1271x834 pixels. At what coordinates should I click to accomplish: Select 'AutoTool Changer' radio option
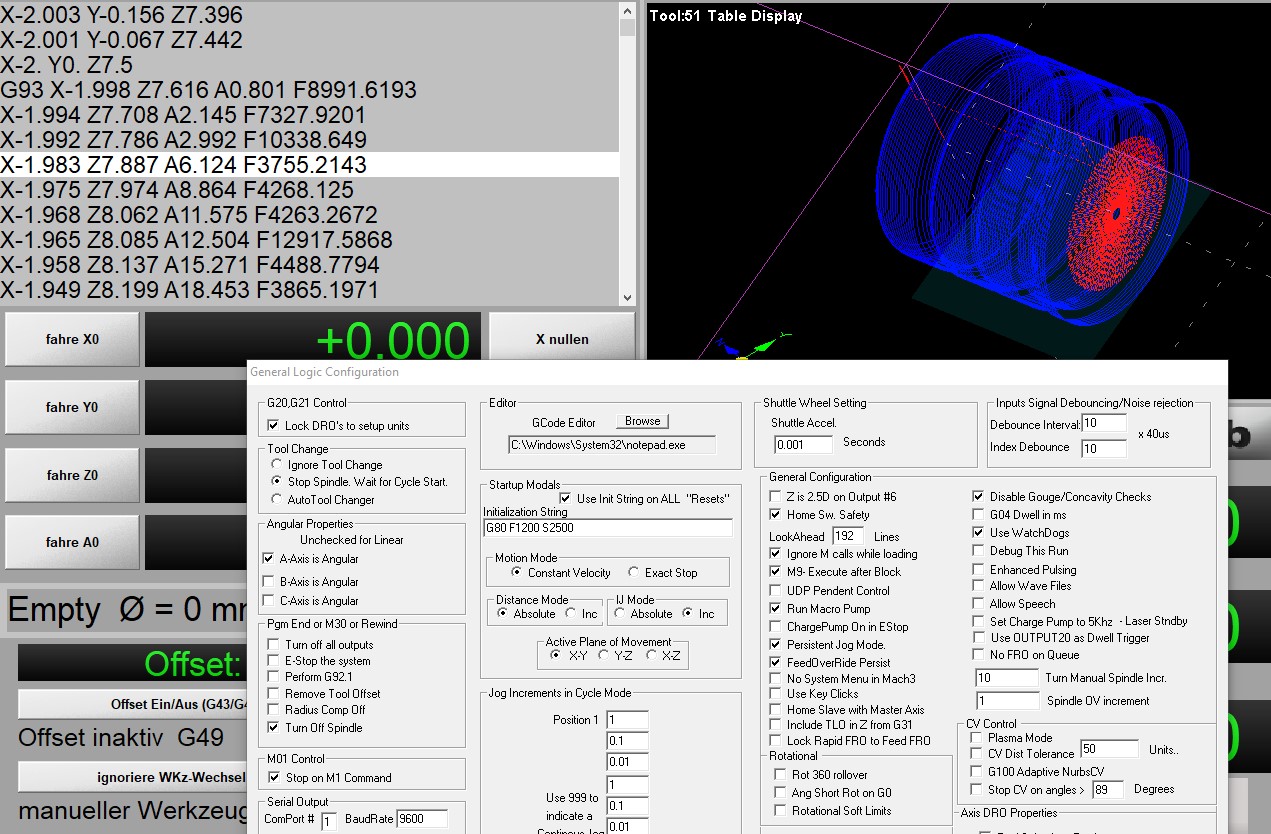(x=277, y=500)
